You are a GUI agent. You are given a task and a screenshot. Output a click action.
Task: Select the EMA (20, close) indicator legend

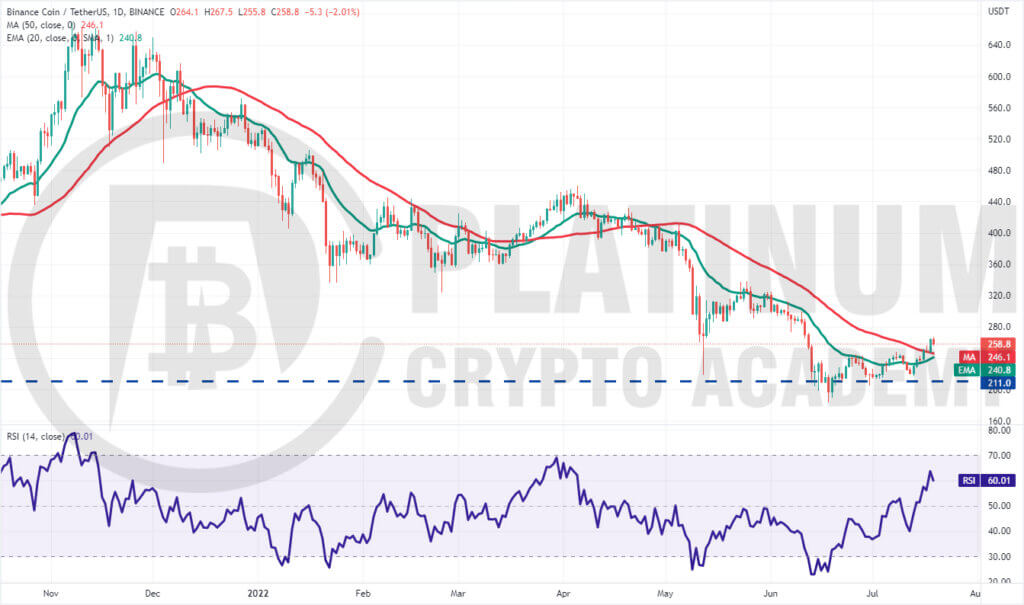[x=60, y=38]
